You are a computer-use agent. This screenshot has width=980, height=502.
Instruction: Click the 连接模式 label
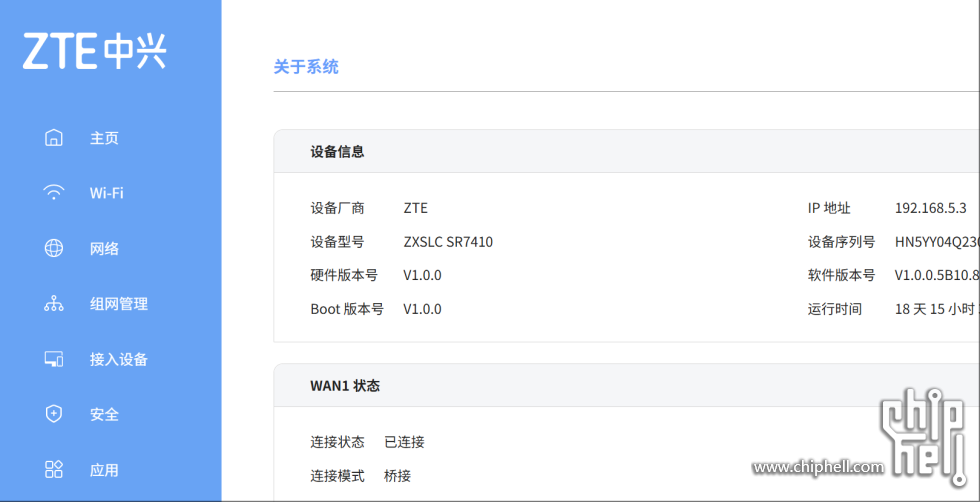(338, 476)
